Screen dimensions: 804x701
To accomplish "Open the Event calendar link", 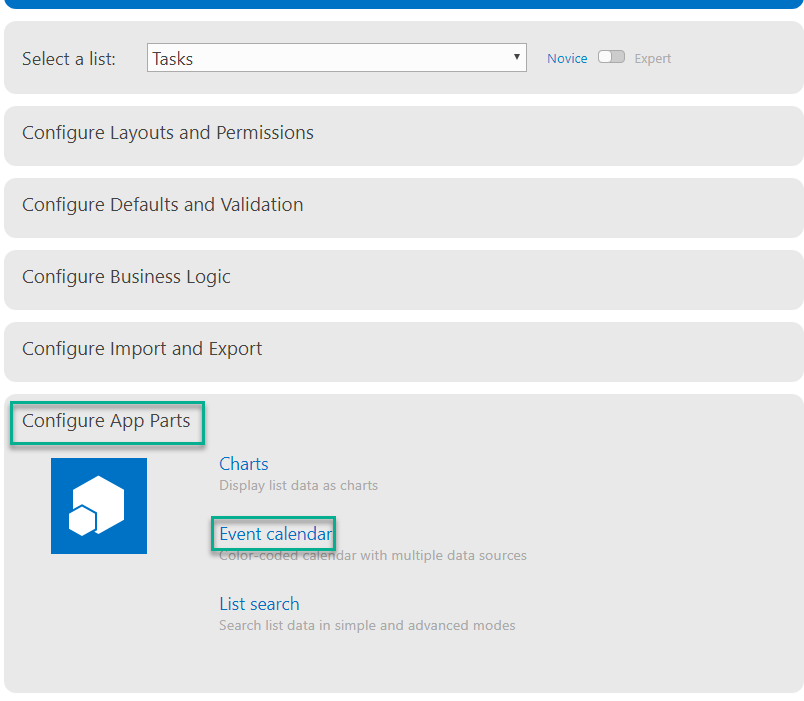I will pos(276,534).
